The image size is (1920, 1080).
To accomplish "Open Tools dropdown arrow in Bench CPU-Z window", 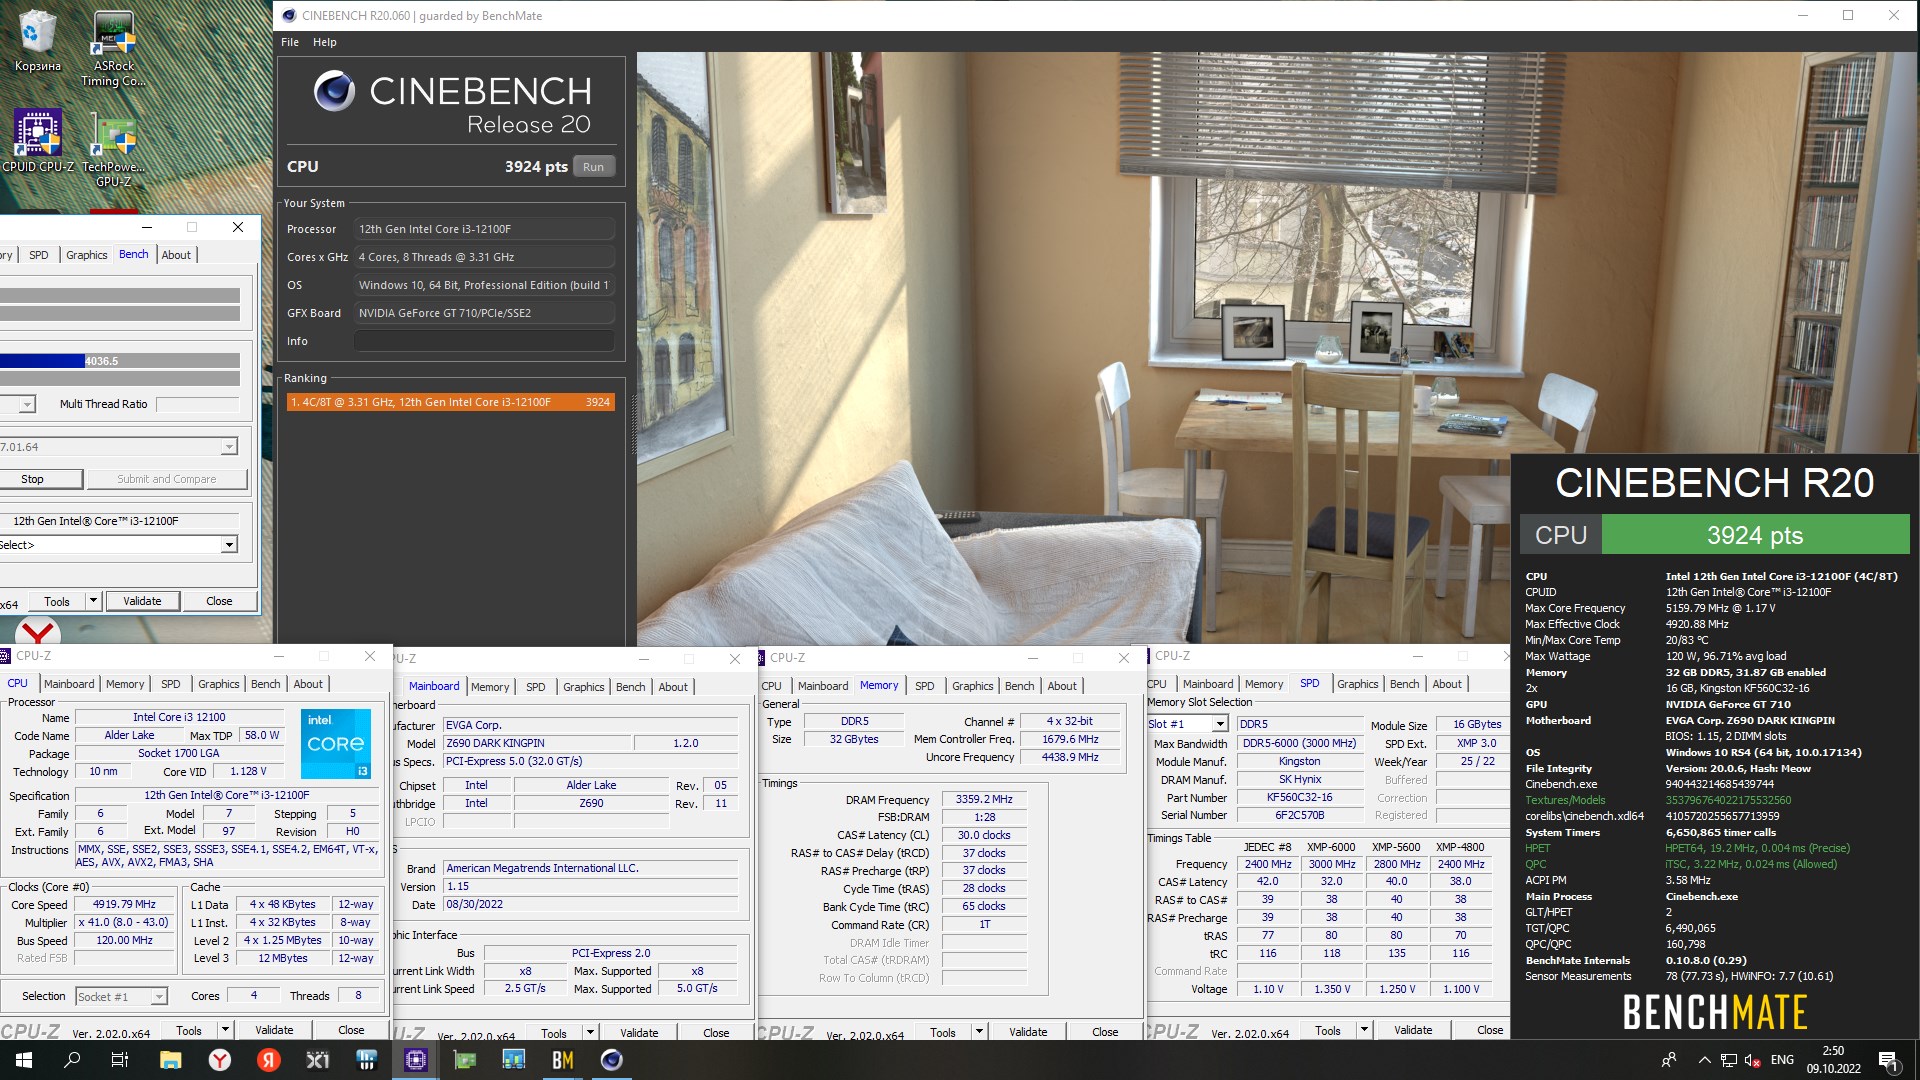I will click(x=93, y=601).
